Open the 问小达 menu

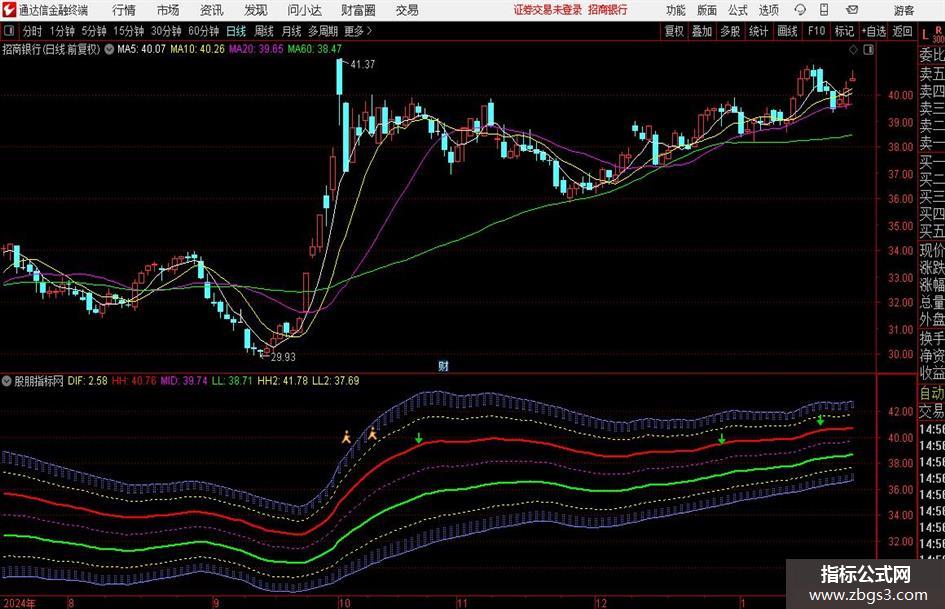pos(304,10)
